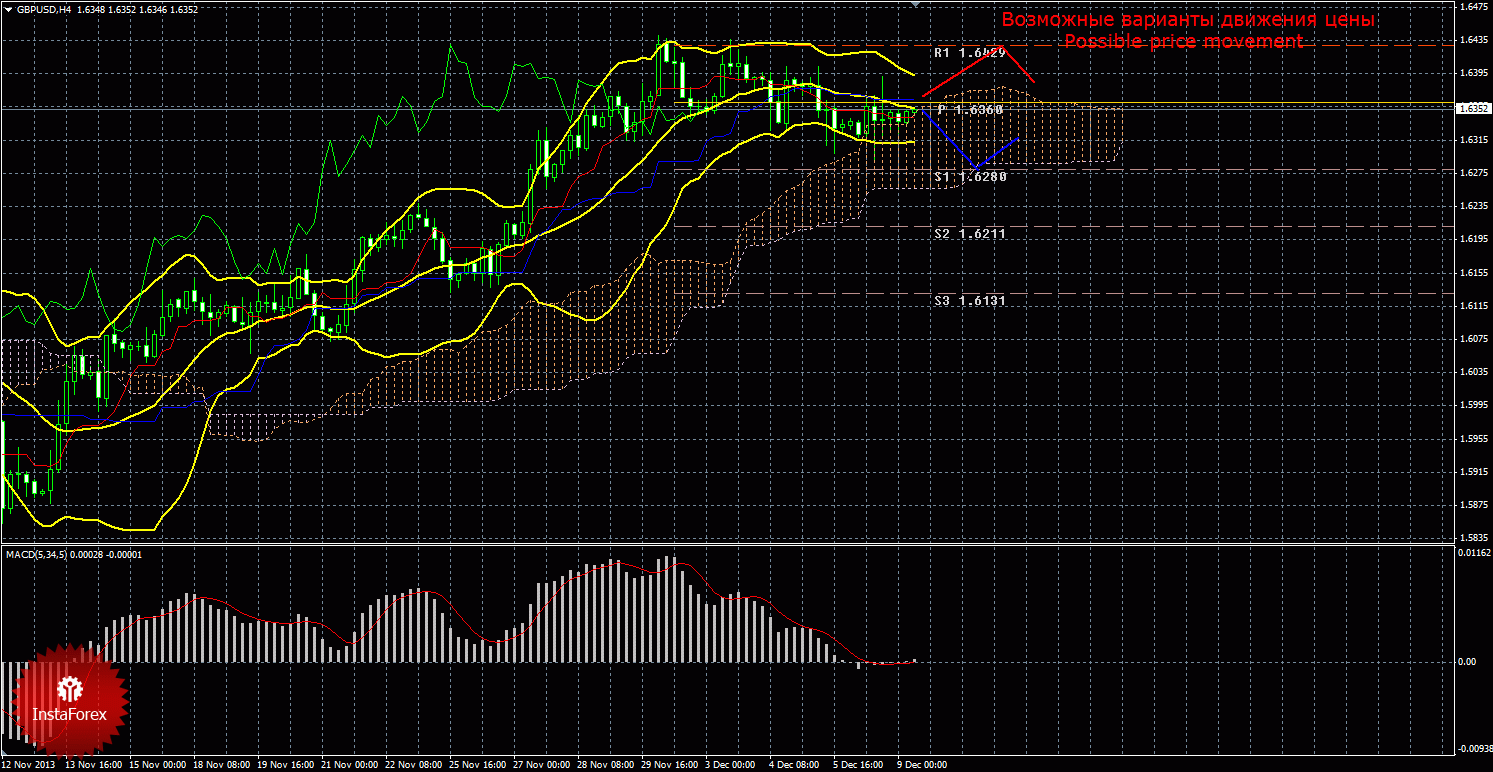Click 1.5955 on the price axis
Image resolution: width=1493 pixels, height=772 pixels.
pos(1473,438)
